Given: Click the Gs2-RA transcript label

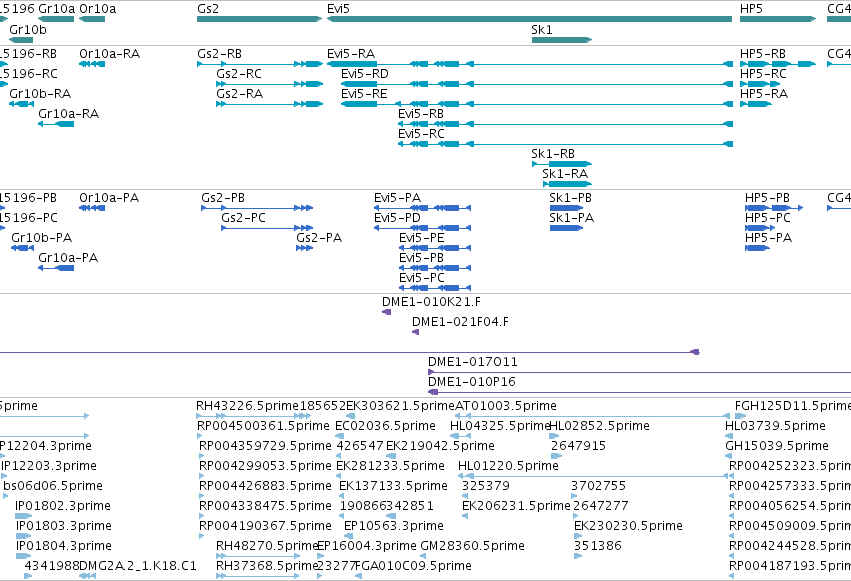Looking at the screenshot, I should click(x=239, y=94).
